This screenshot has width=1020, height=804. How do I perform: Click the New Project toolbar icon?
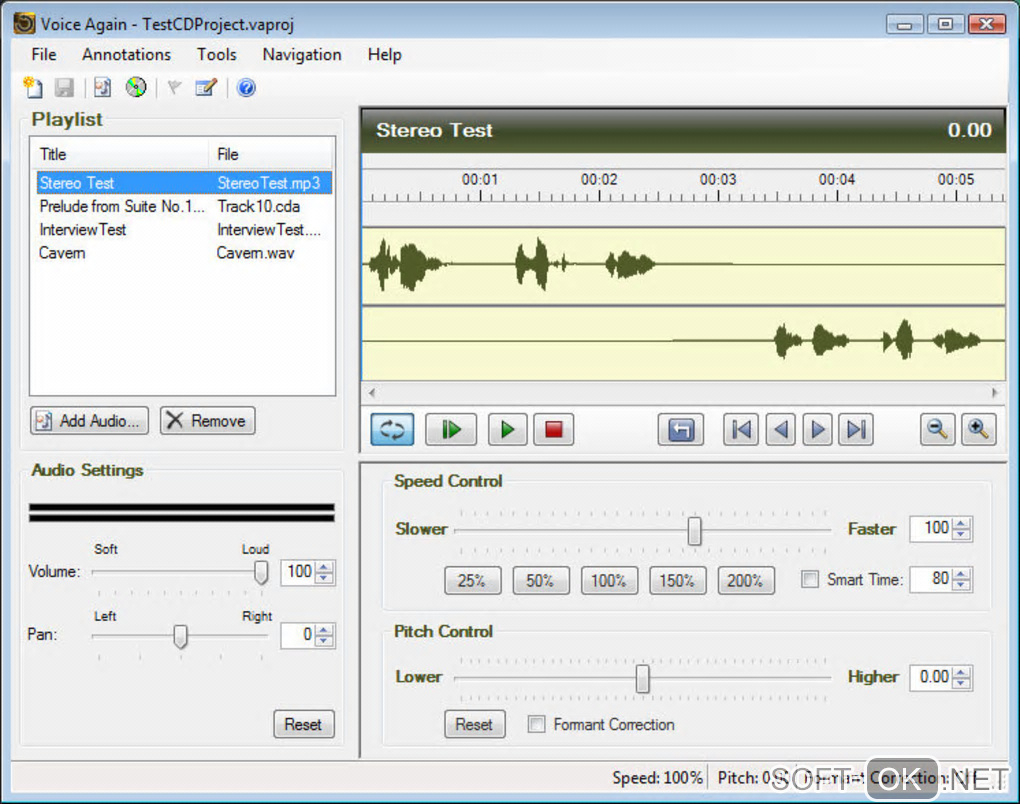pyautogui.click(x=32, y=88)
